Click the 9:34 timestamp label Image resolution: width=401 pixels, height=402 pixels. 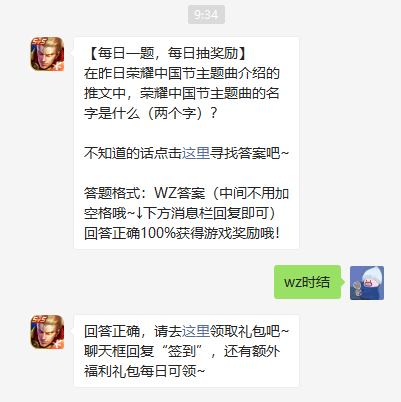click(x=206, y=15)
